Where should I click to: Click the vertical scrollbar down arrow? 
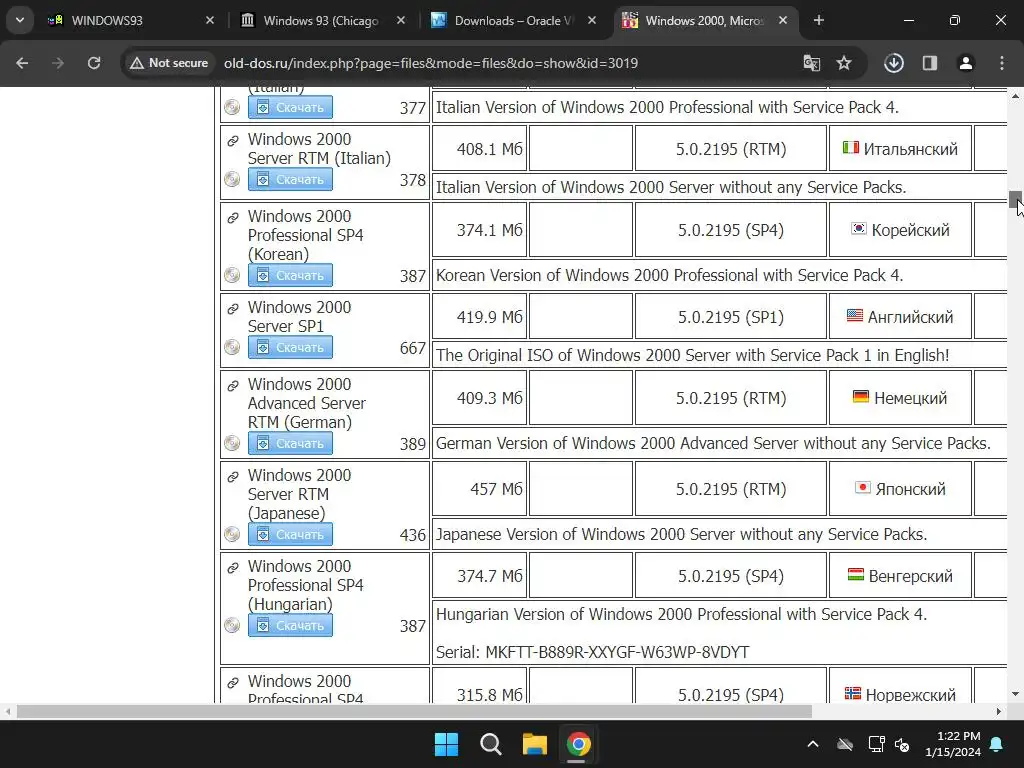point(1015,694)
